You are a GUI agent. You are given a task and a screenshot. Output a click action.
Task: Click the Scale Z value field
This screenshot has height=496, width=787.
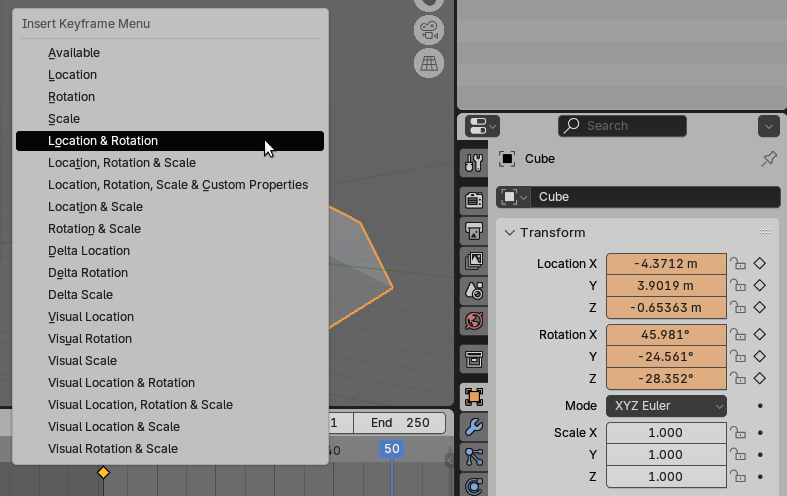point(666,477)
